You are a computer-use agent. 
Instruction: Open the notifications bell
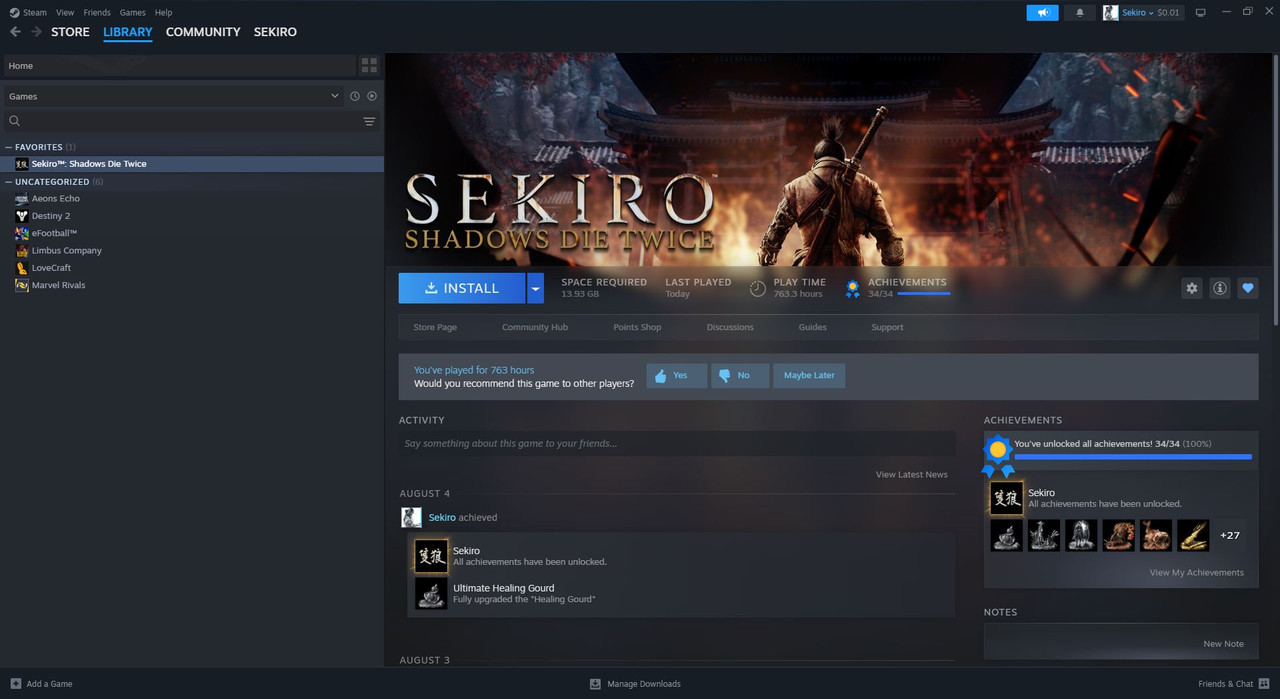tap(1079, 13)
